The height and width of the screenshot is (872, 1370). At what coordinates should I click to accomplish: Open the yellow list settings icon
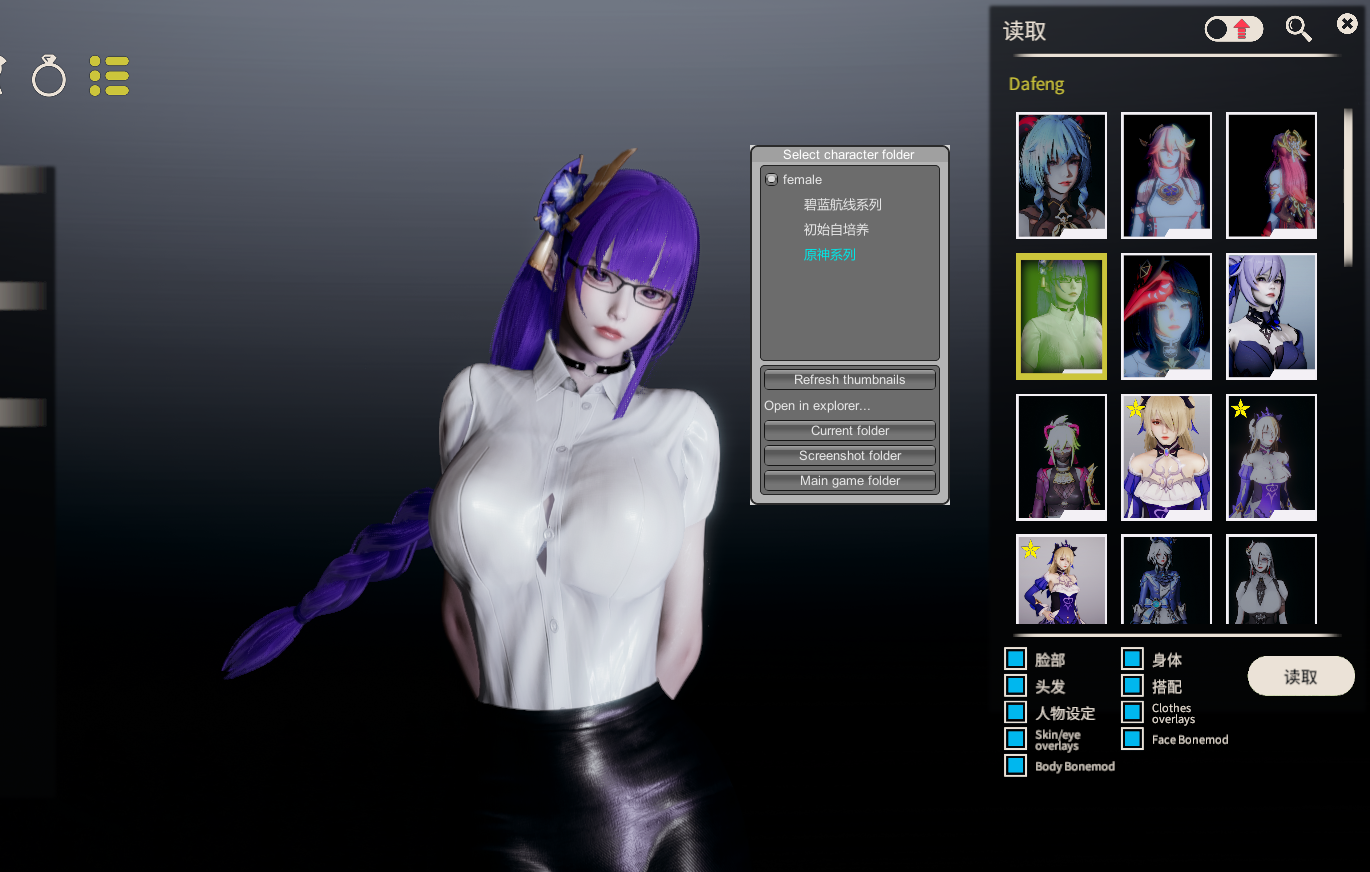coord(109,76)
